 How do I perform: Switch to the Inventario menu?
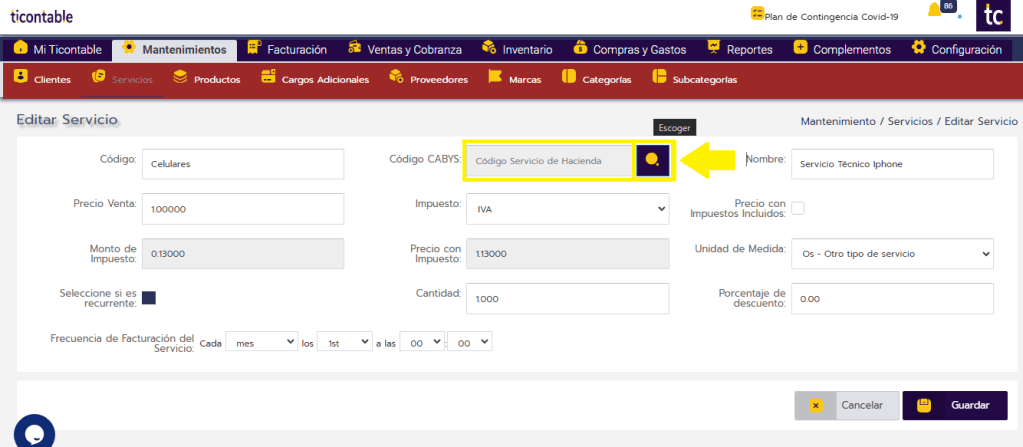(x=517, y=49)
